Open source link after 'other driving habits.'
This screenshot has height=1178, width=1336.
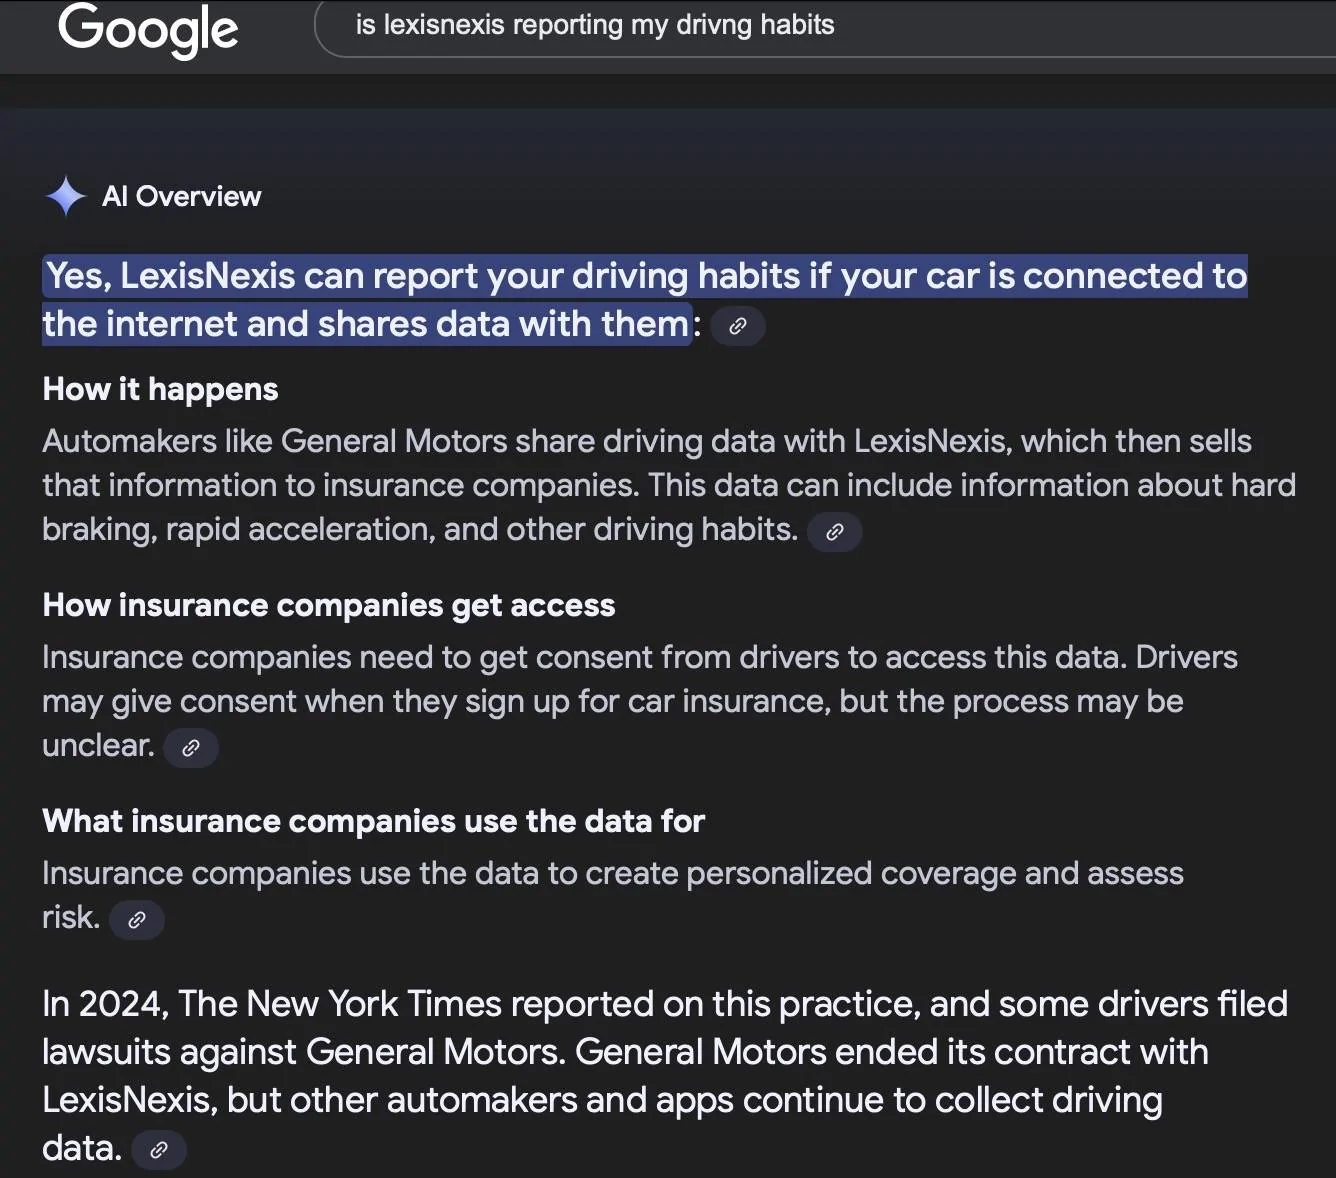(835, 532)
